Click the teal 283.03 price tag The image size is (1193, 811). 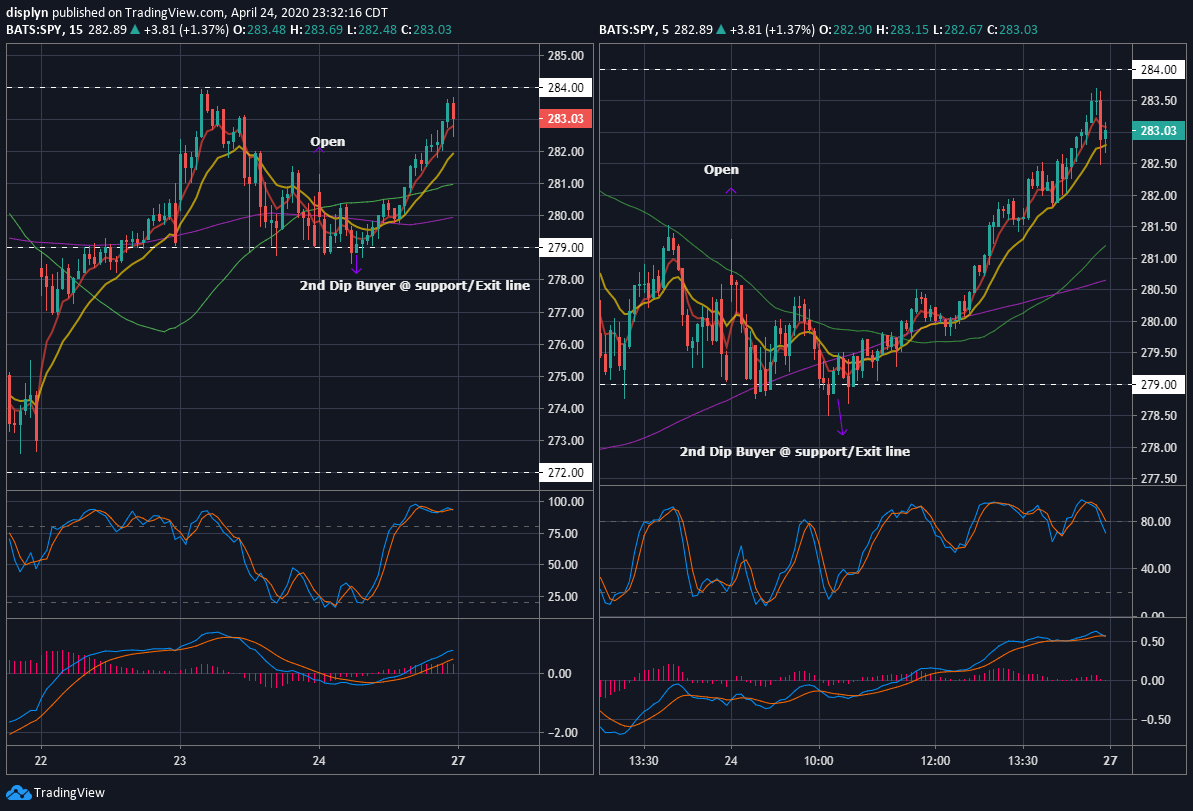point(1157,130)
